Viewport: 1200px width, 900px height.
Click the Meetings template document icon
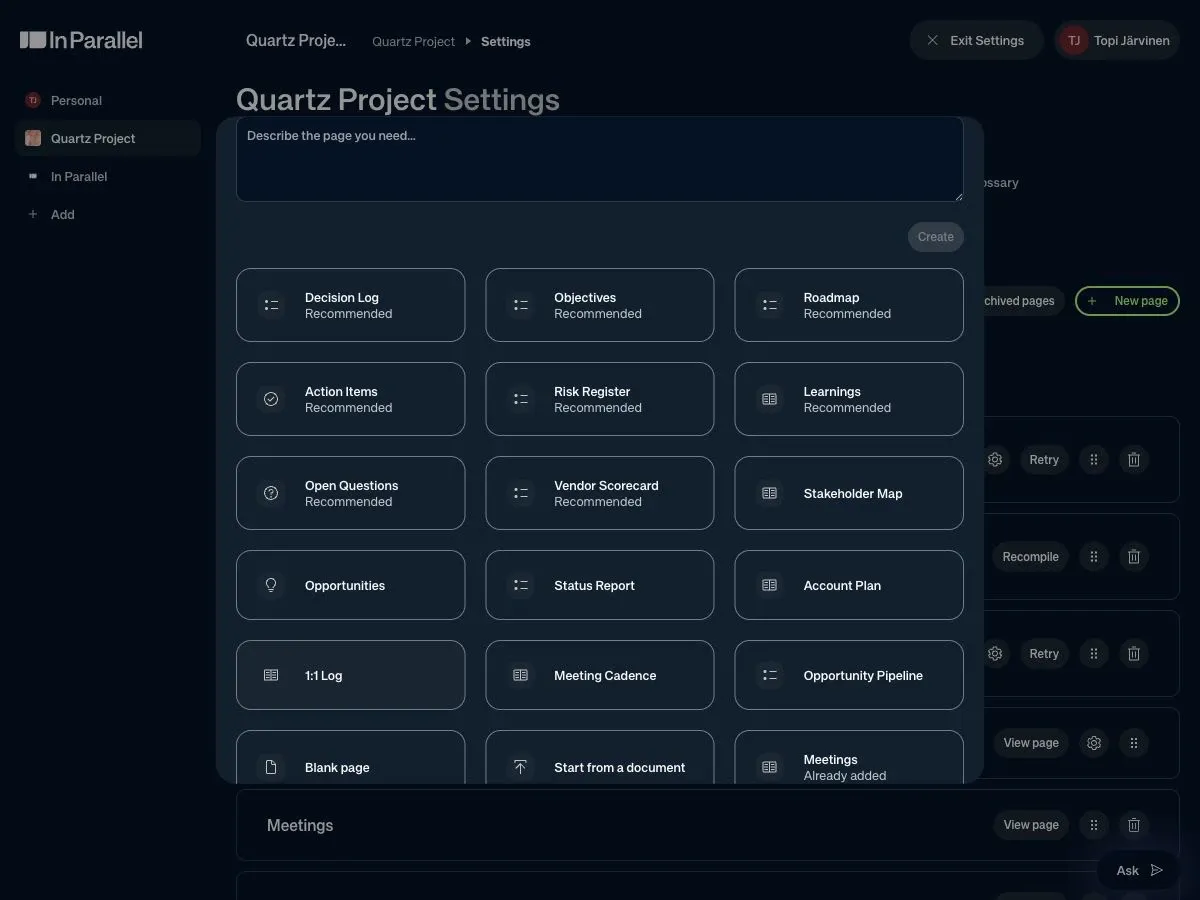(x=769, y=767)
